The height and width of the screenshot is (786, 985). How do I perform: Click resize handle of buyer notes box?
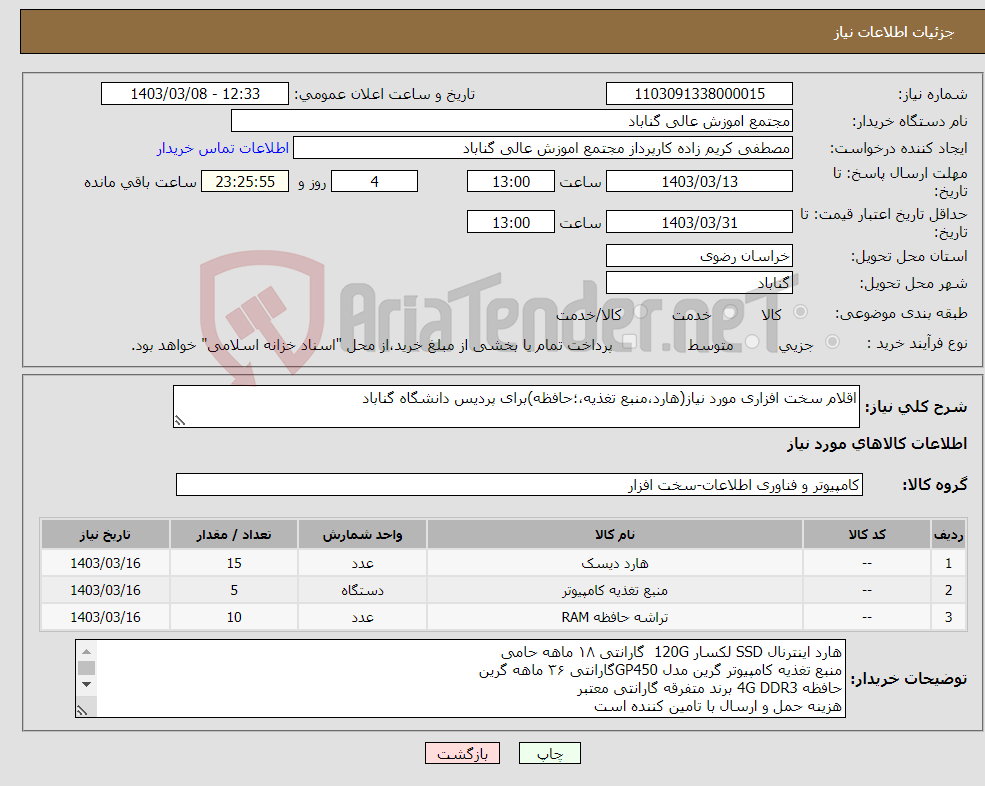point(82,711)
